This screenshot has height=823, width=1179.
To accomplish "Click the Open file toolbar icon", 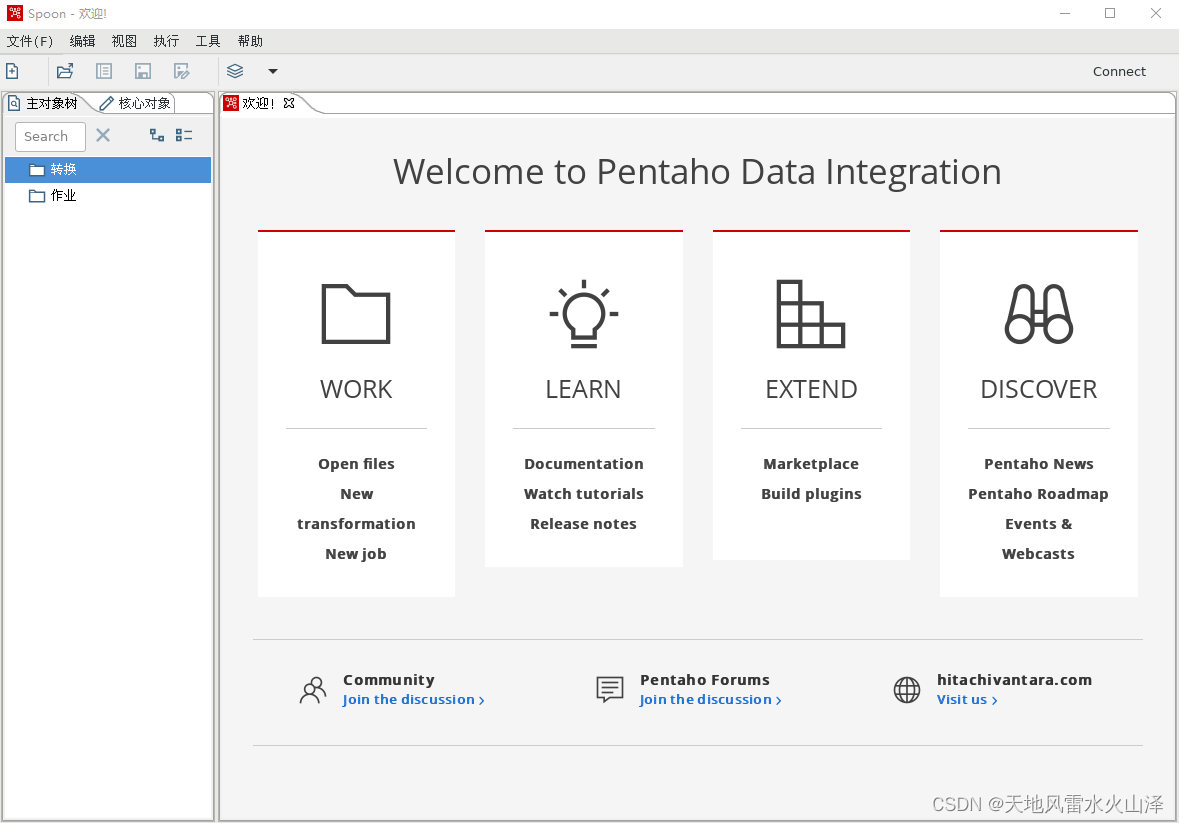I will [x=65, y=71].
